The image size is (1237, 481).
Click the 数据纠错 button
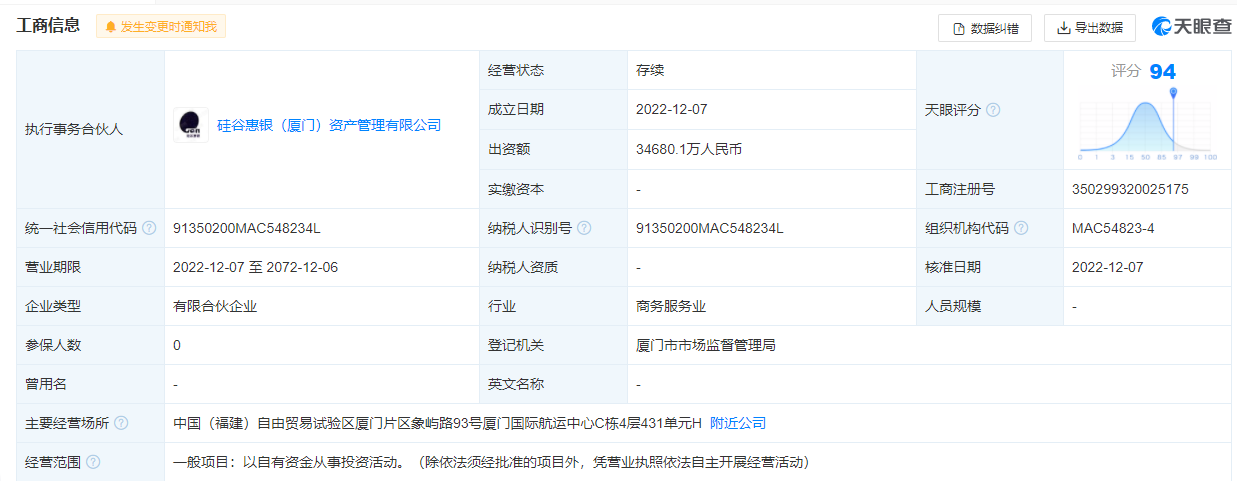pyautogui.click(x=985, y=28)
